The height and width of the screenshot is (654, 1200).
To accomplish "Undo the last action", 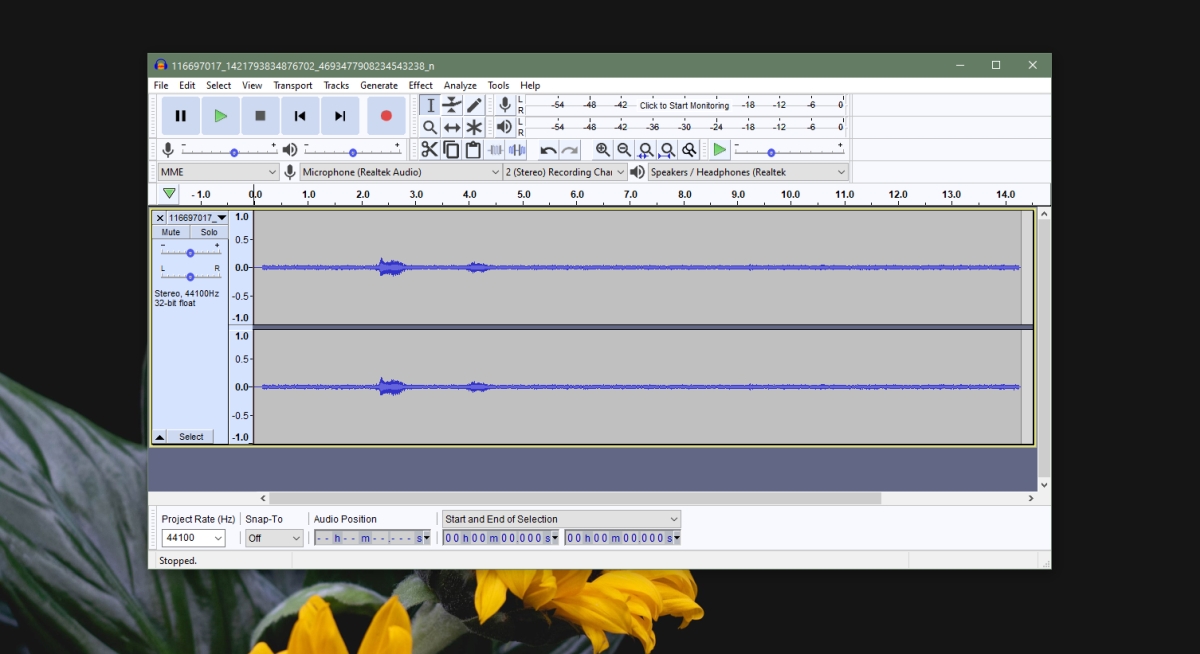I will (548, 150).
